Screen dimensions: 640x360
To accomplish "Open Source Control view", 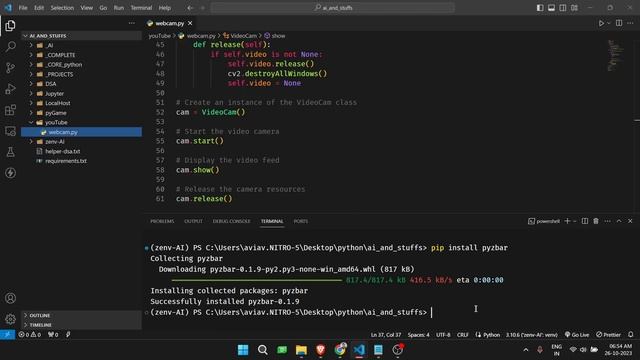I will 10,68.
